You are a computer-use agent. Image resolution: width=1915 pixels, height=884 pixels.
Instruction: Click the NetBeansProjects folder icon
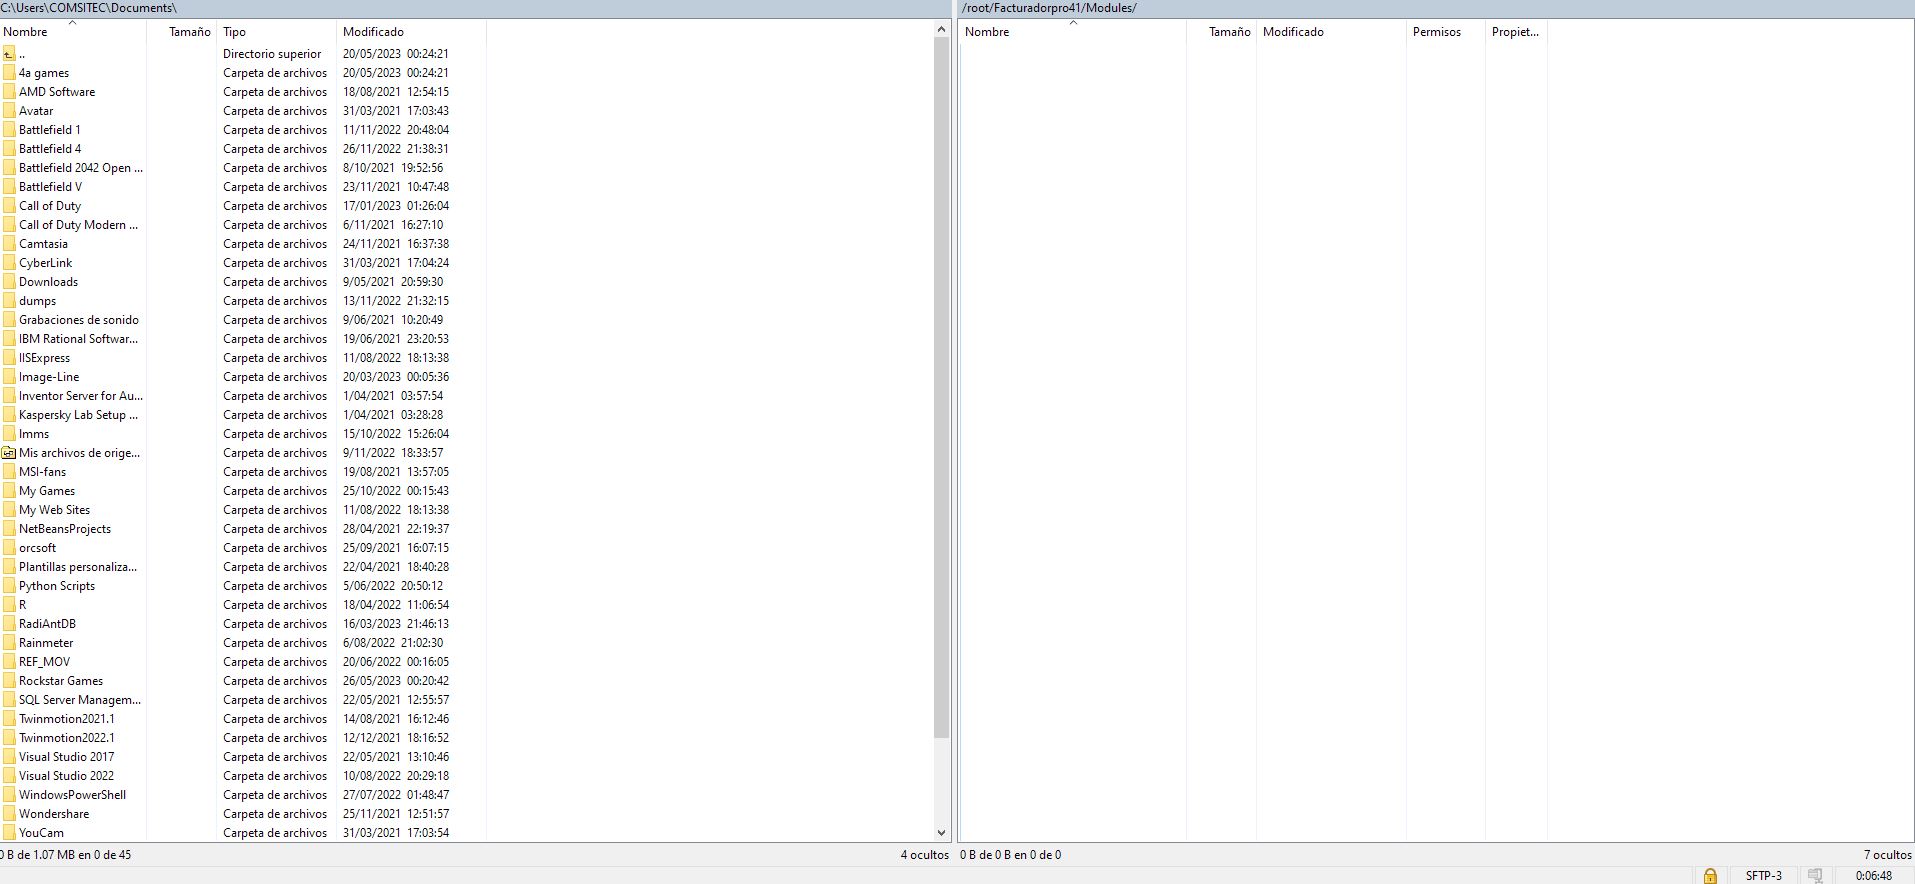tap(9, 529)
